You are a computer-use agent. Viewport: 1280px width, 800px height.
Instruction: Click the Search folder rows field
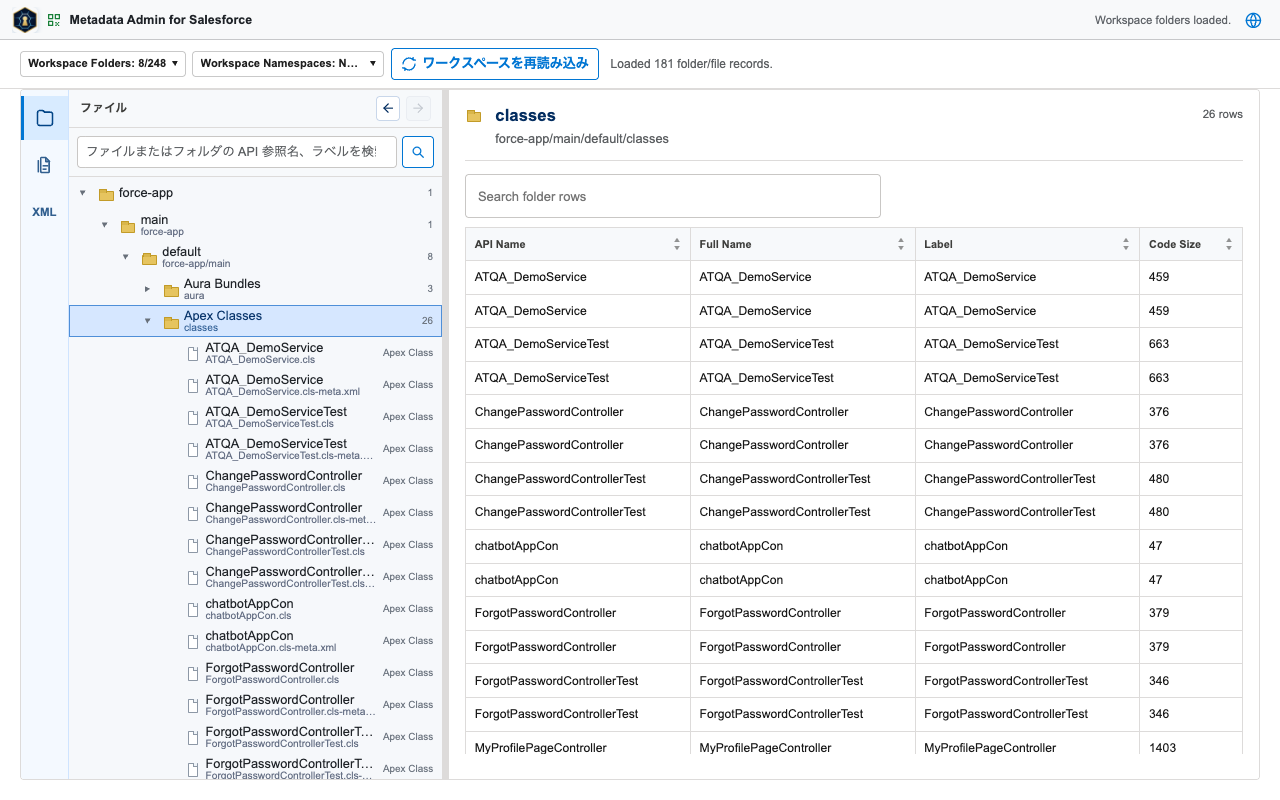(673, 196)
